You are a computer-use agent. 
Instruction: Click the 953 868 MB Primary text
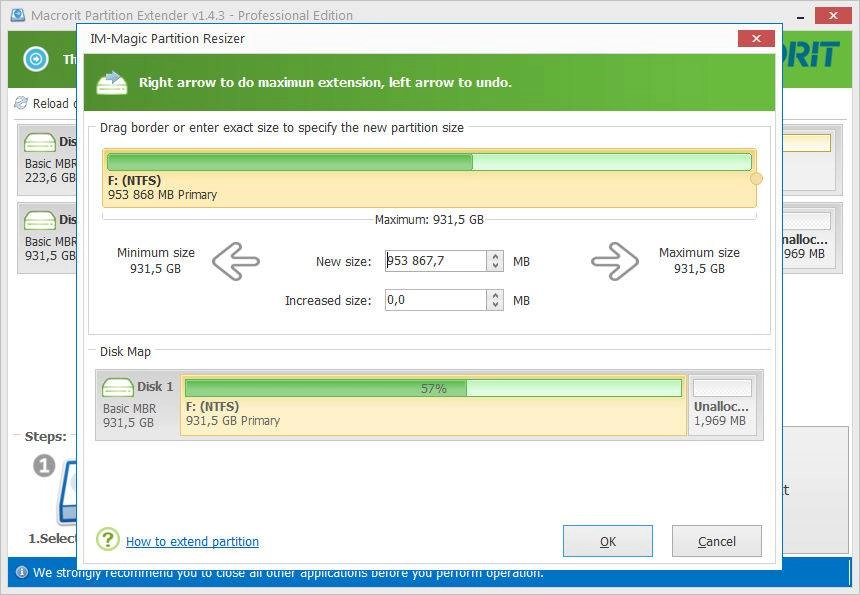click(x=162, y=195)
